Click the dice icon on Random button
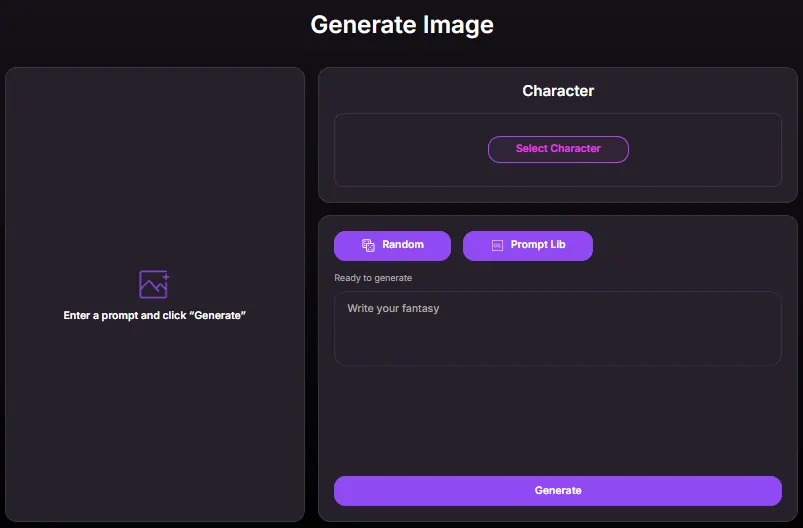803x528 pixels. click(x=368, y=245)
